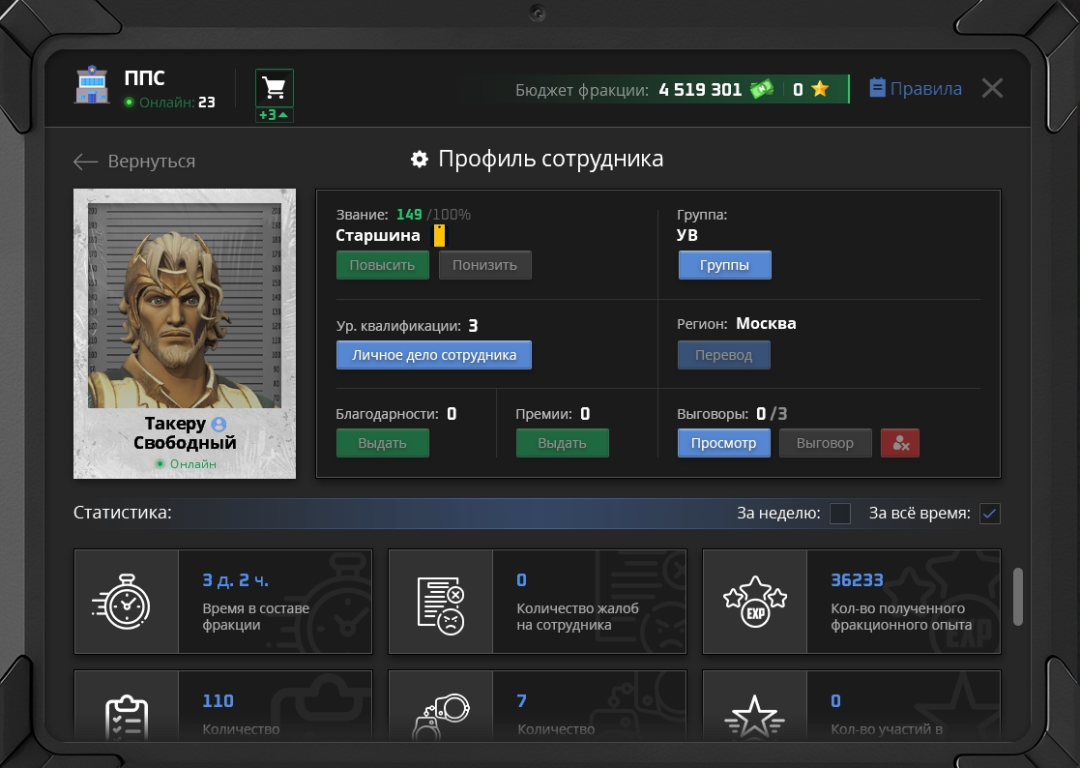Enable the За неделю checkbox
This screenshot has width=1080, height=768.
[840, 513]
